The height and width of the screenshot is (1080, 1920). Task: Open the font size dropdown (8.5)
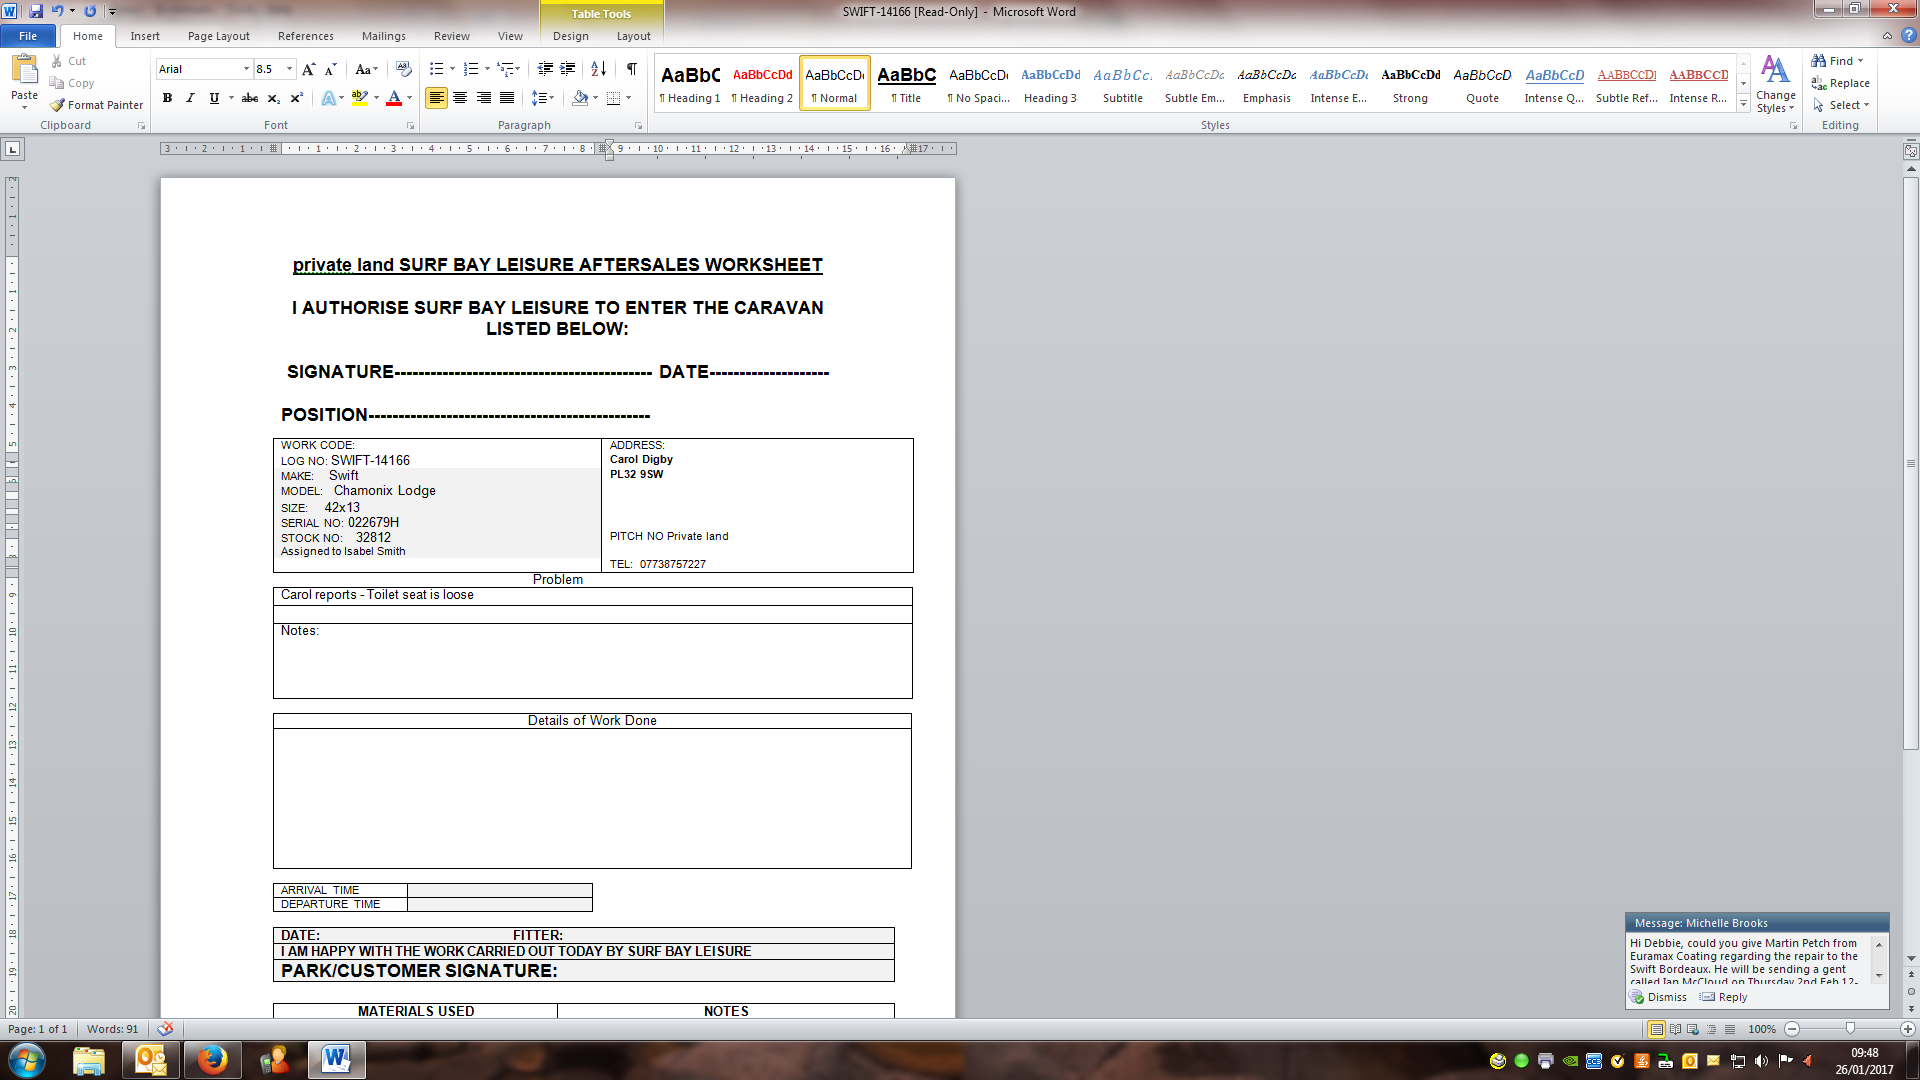290,69
